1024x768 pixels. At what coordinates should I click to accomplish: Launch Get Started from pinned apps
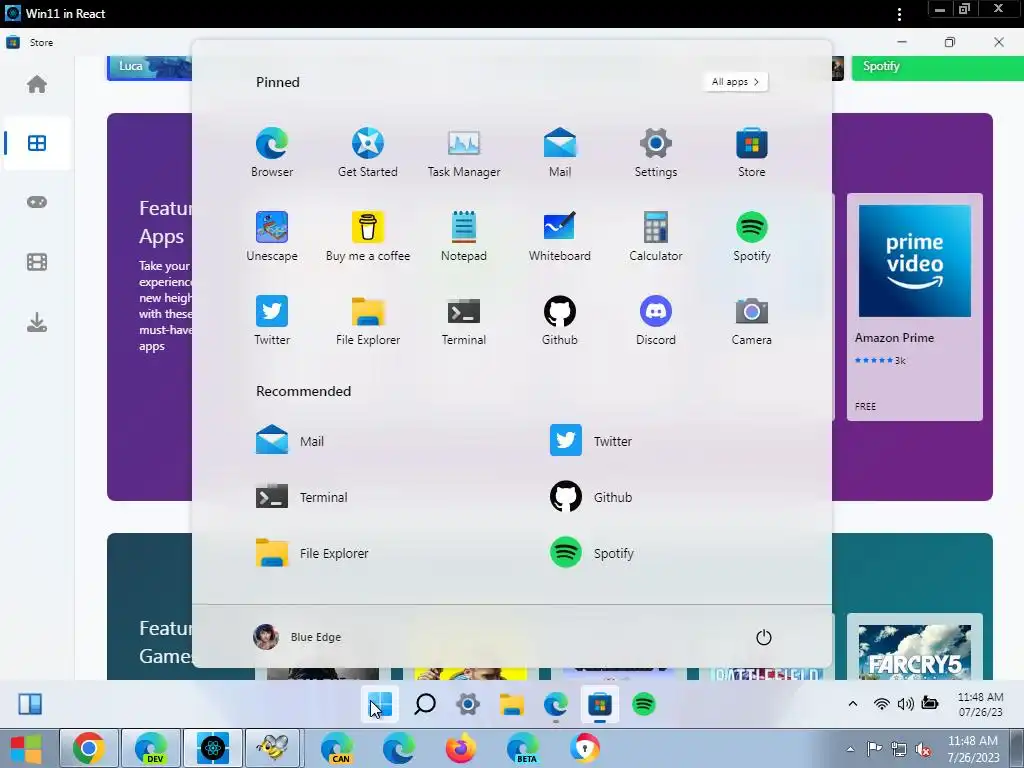368,153
